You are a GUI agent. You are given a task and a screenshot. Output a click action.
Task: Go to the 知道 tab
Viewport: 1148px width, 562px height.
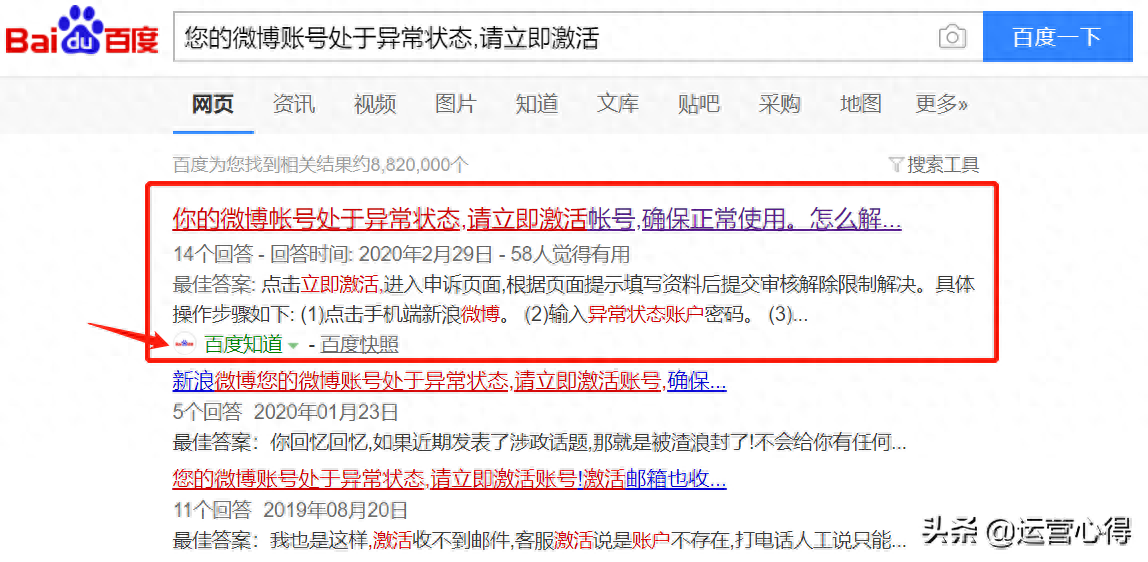tap(537, 104)
